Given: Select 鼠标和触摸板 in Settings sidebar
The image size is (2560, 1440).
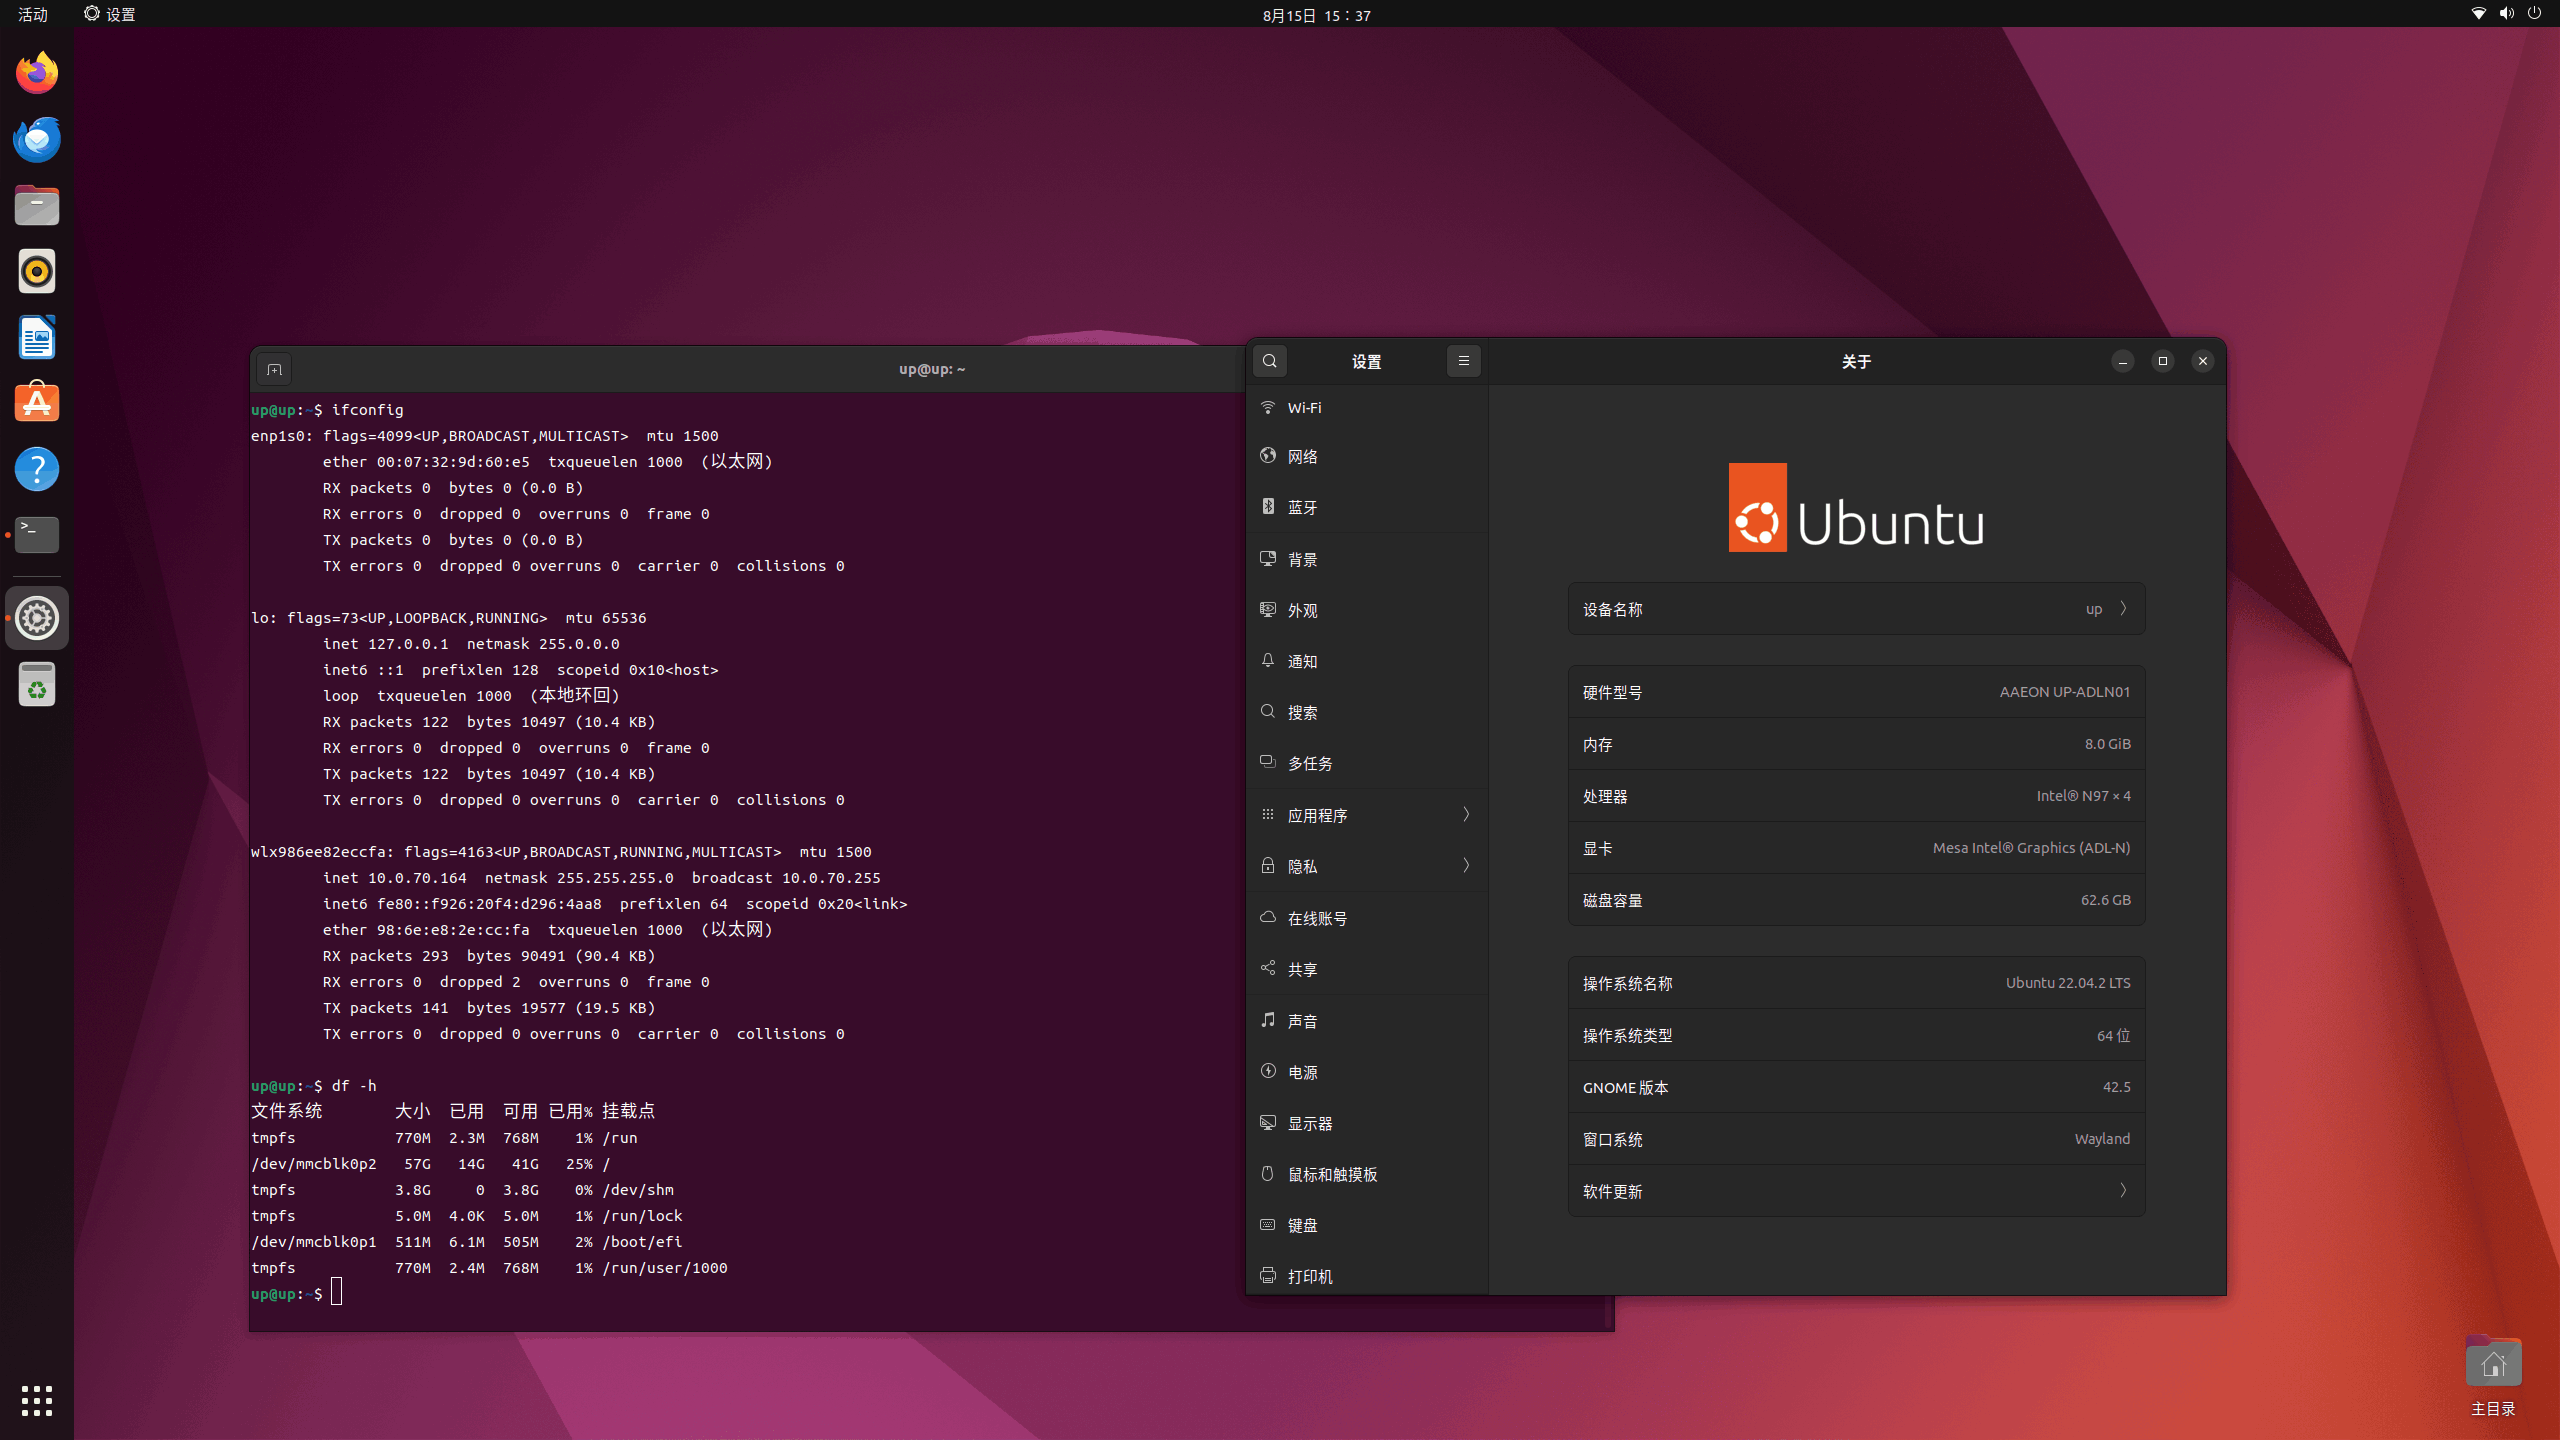Looking at the screenshot, I should pos(1367,1174).
